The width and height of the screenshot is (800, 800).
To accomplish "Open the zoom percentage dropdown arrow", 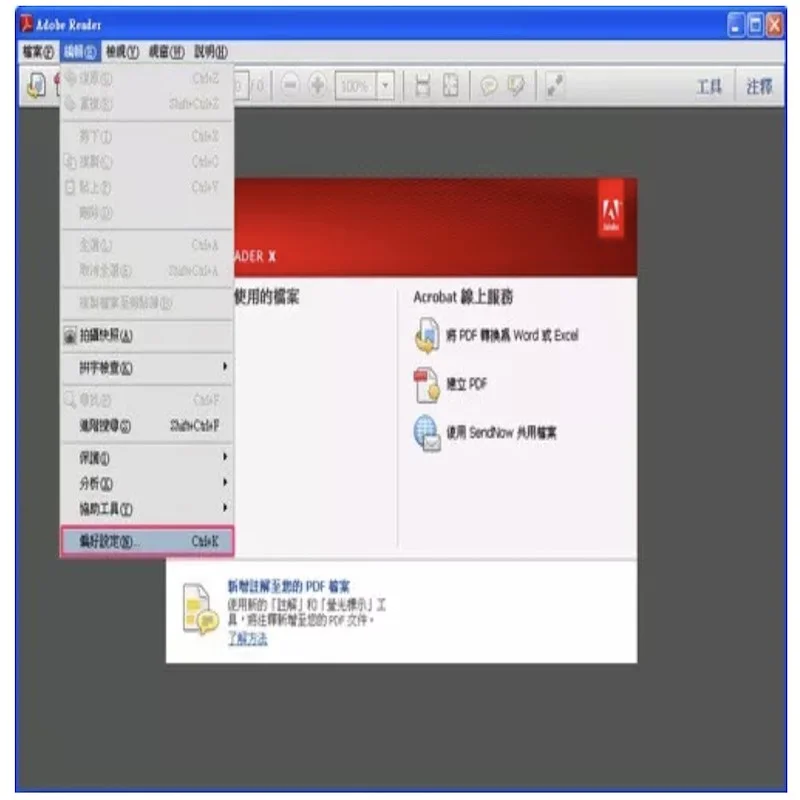I will coord(386,85).
